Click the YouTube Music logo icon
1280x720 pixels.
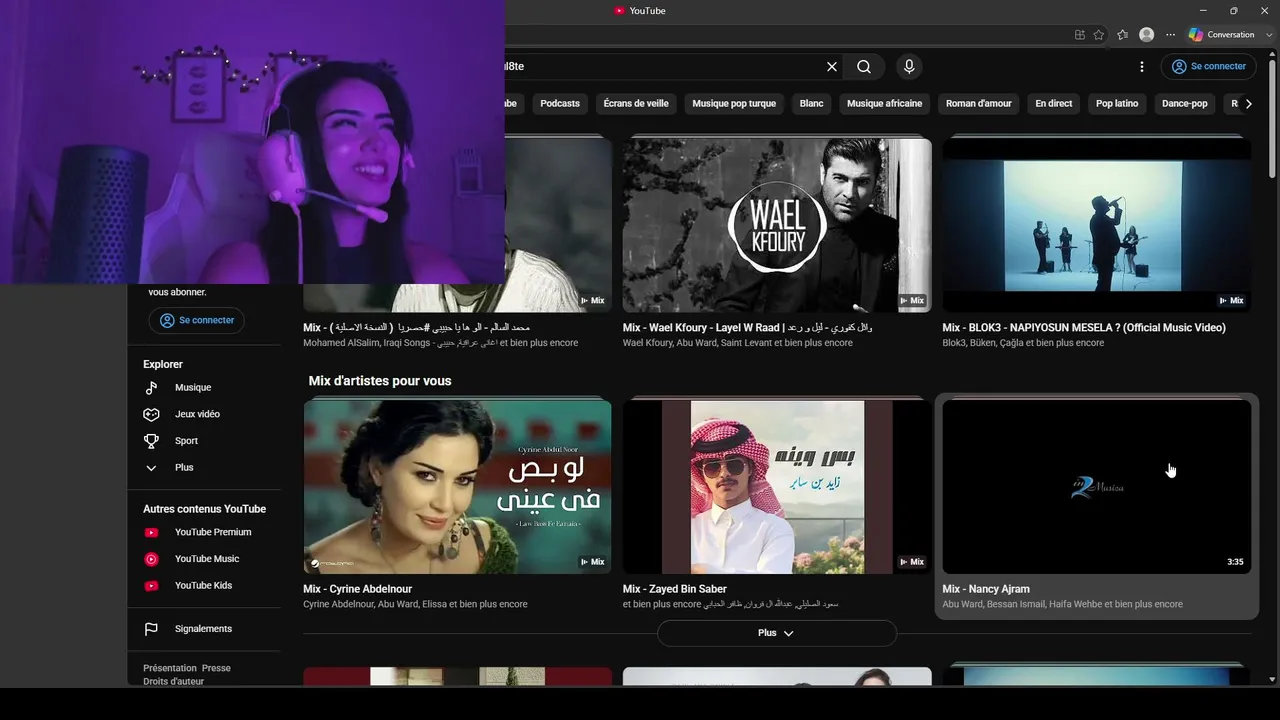(x=151, y=559)
